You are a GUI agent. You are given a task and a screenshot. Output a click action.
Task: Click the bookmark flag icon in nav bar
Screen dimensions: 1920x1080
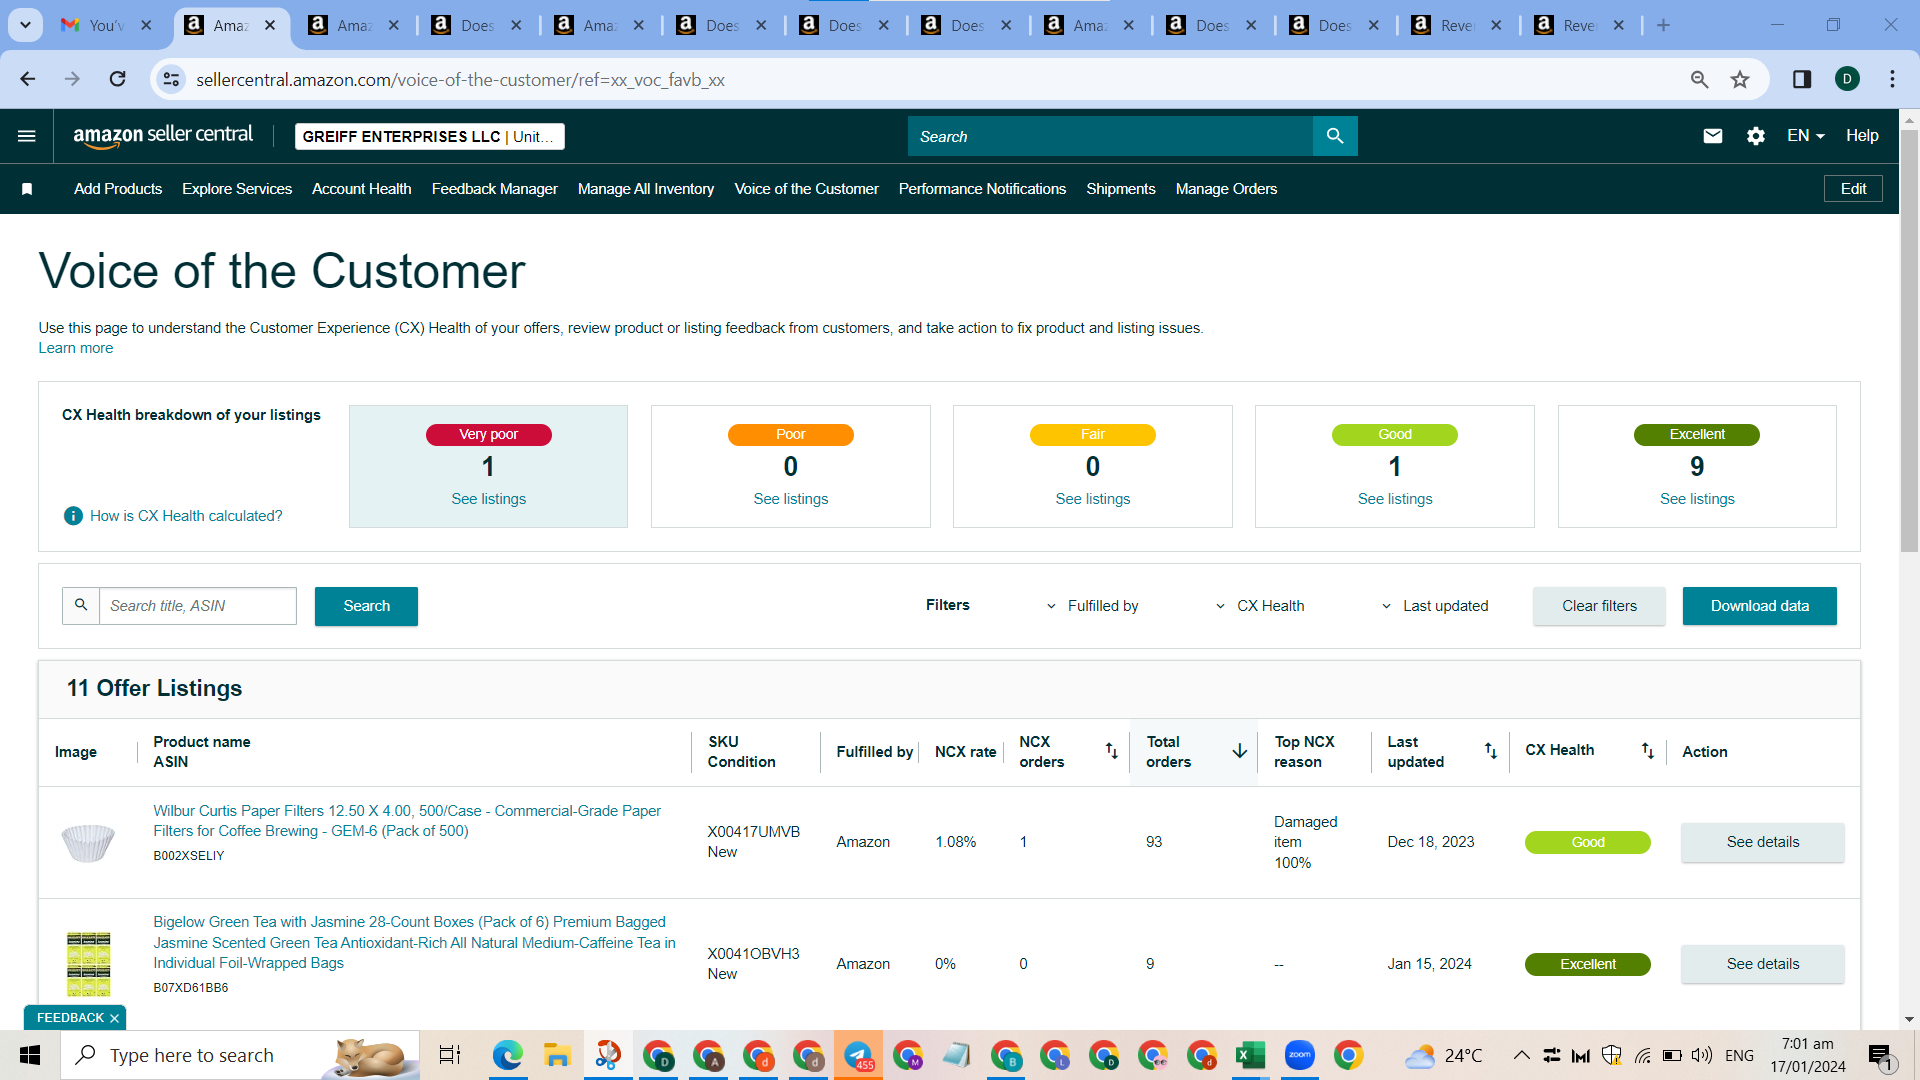coord(27,189)
